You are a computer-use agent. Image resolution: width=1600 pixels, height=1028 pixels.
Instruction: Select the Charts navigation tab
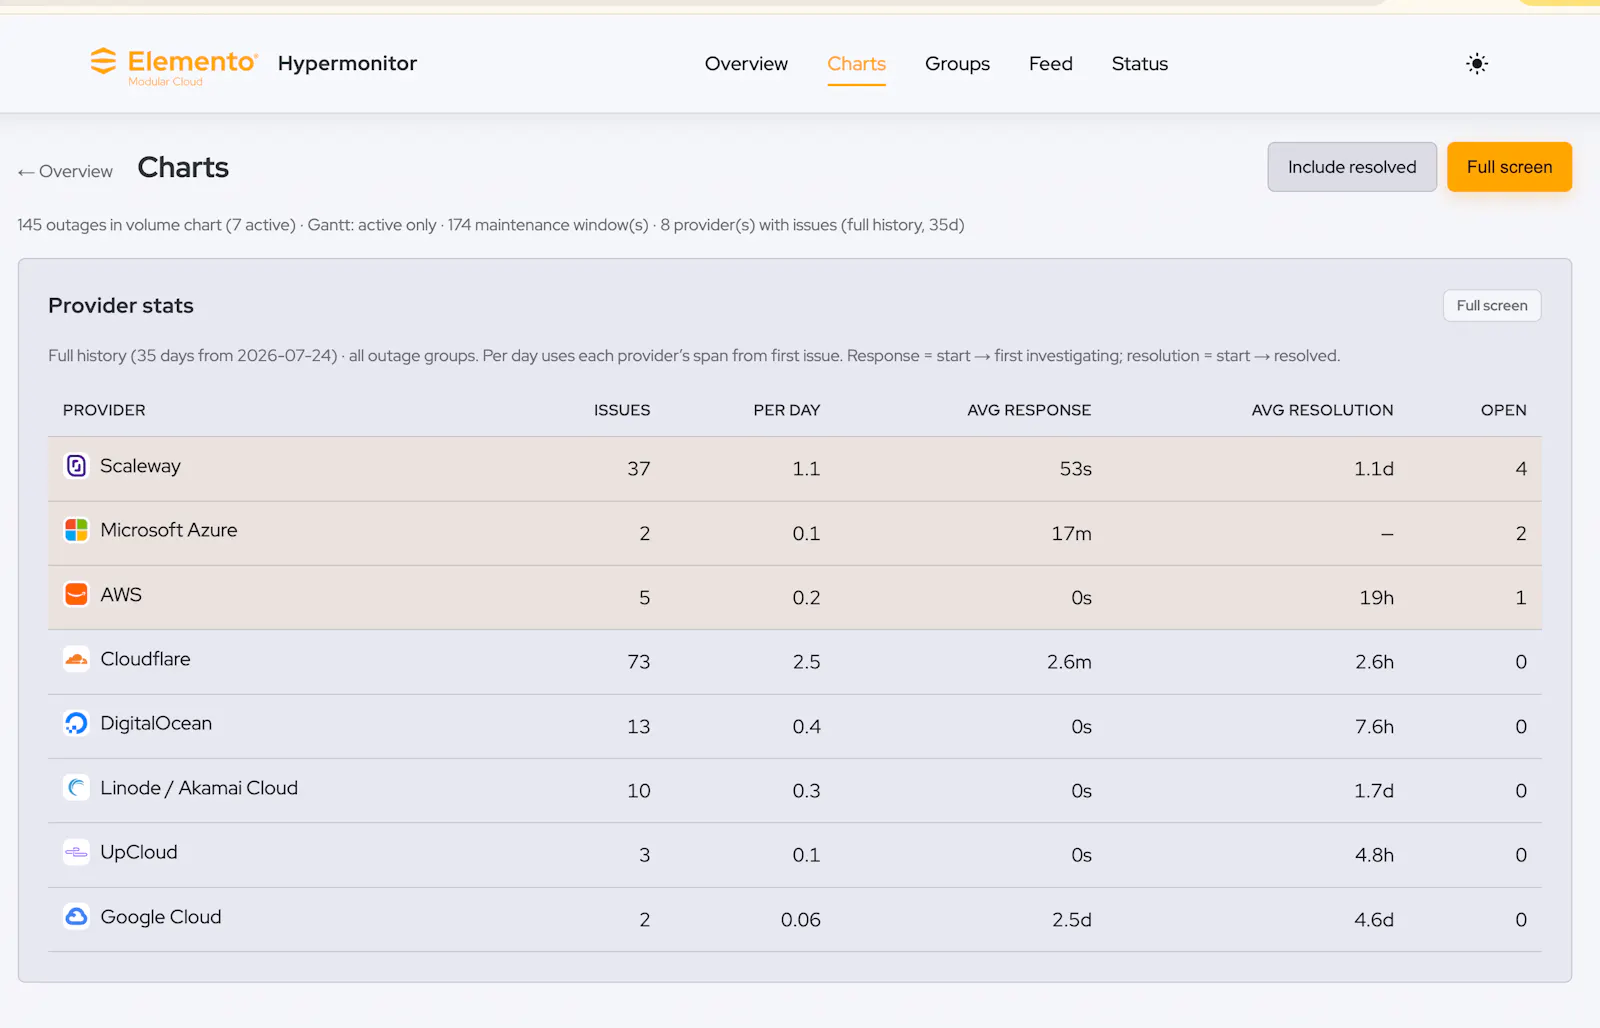pyautogui.click(x=856, y=64)
